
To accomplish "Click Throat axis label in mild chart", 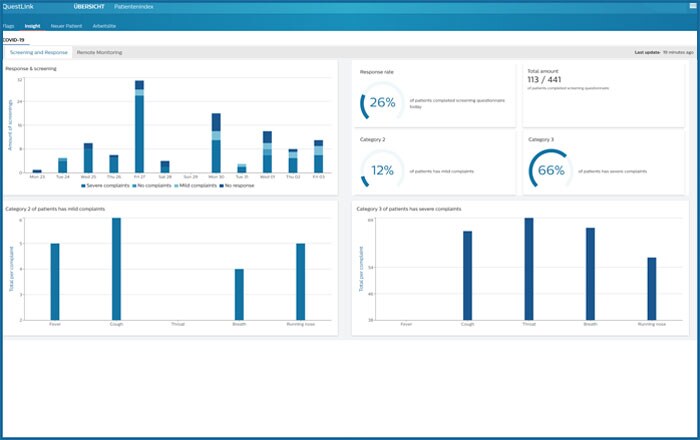I will pyautogui.click(x=178, y=324).
